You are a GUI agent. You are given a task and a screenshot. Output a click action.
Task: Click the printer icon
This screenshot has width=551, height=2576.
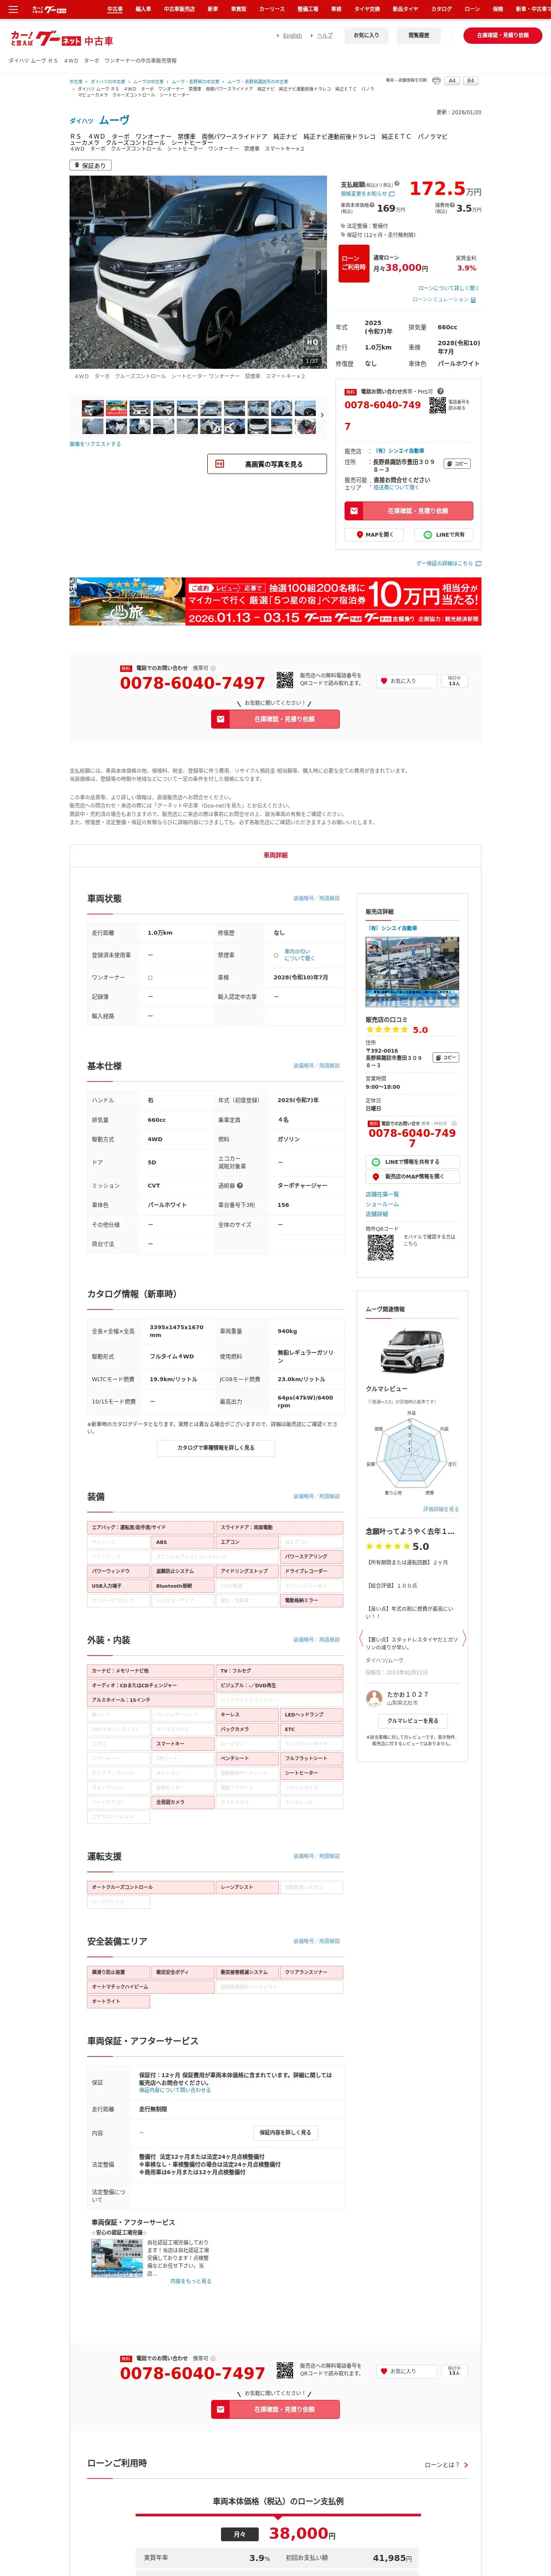click(x=436, y=81)
